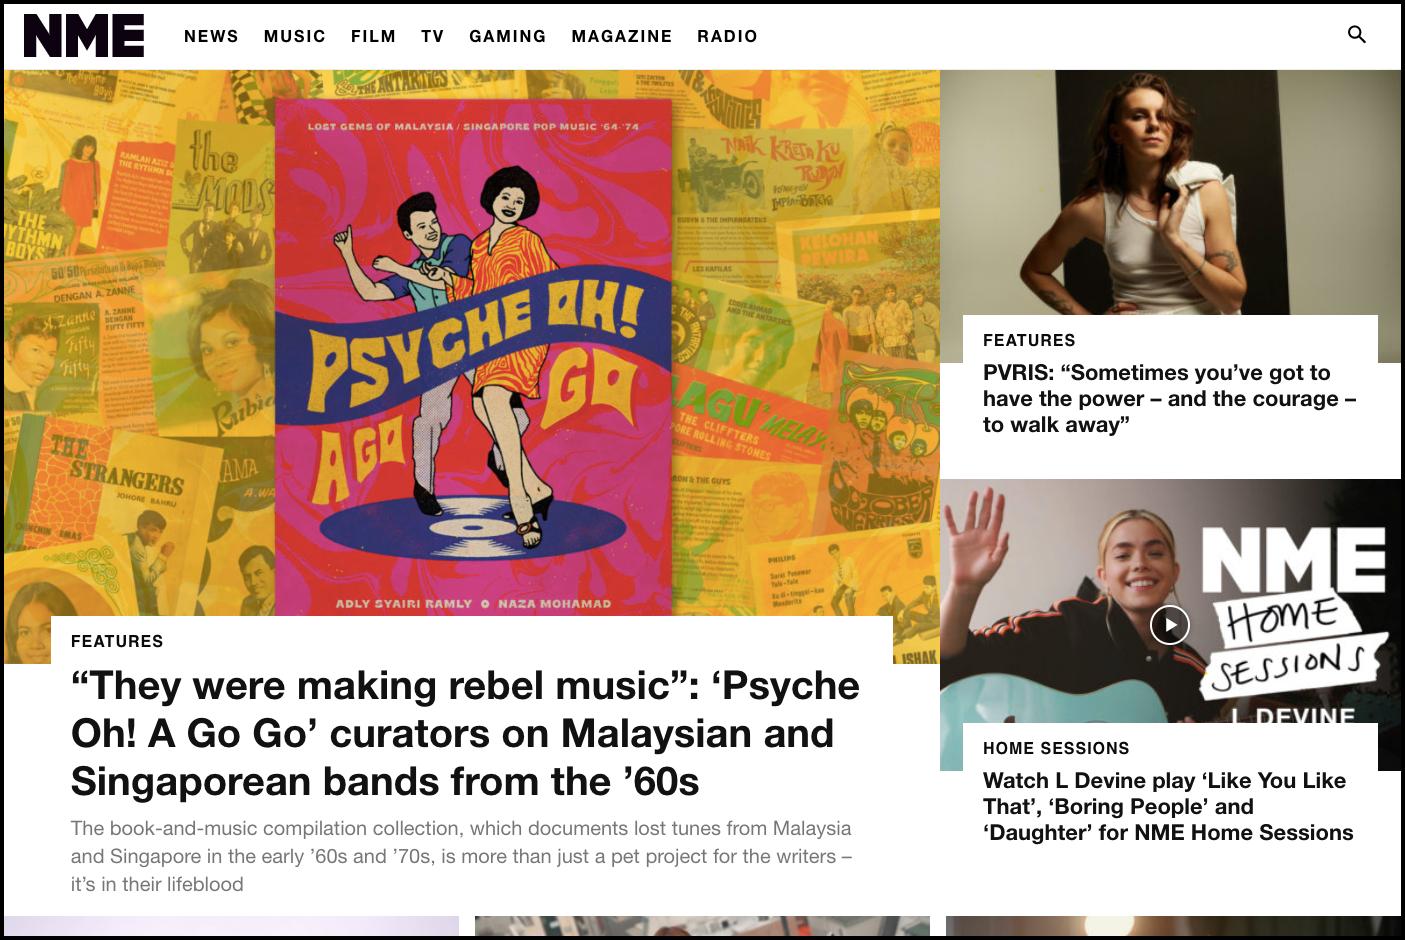Click the book-and-music compilation summary text
This screenshot has width=1405, height=940.
[461, 856]
